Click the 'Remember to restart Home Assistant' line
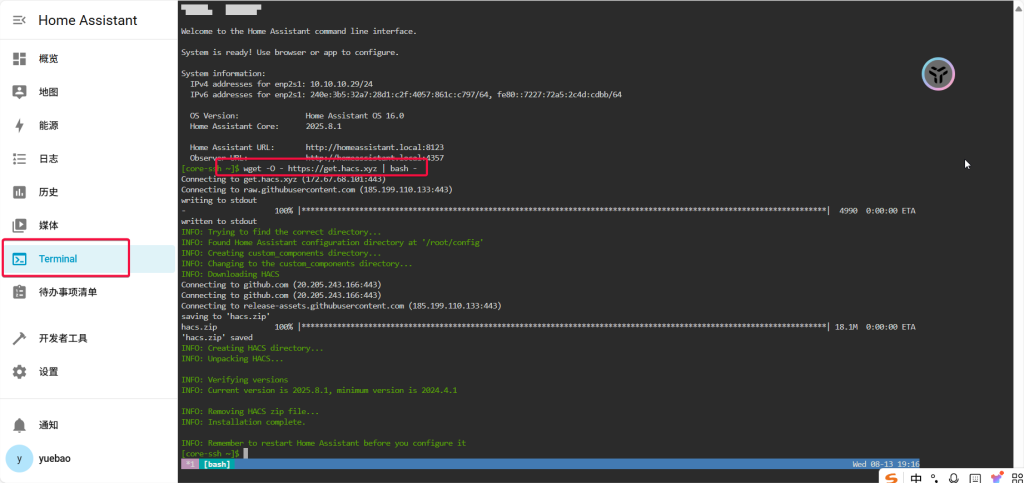The image size is (1024, 483). (323, 443)
